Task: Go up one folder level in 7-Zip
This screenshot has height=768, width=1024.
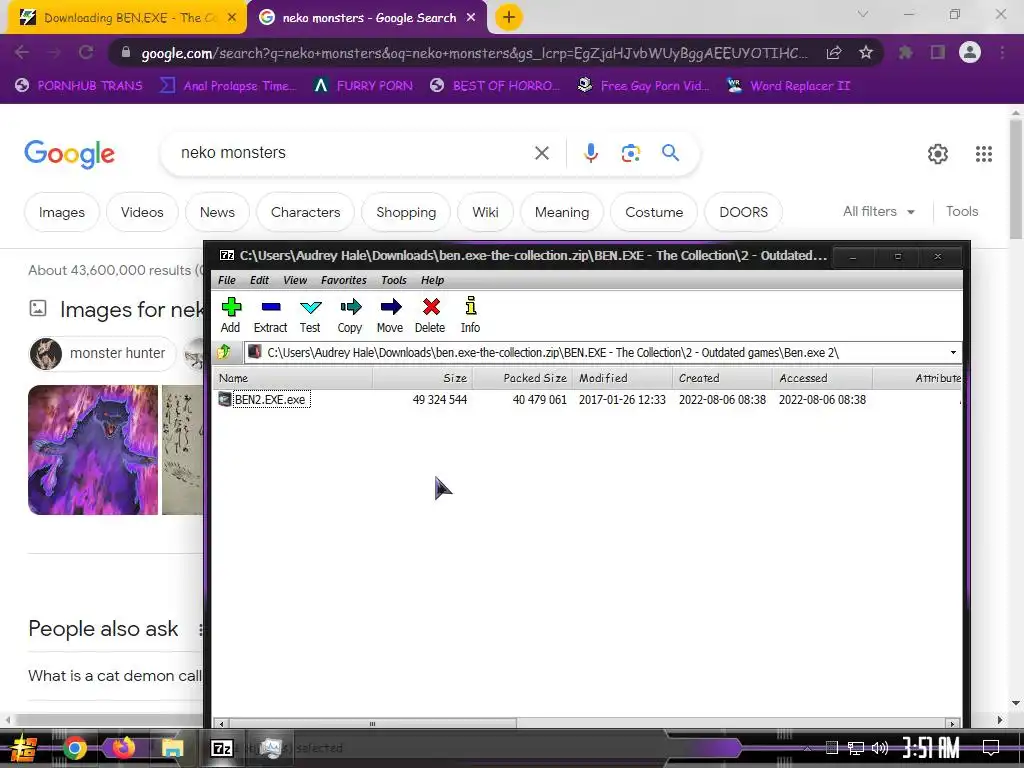Action: (224, 353)
